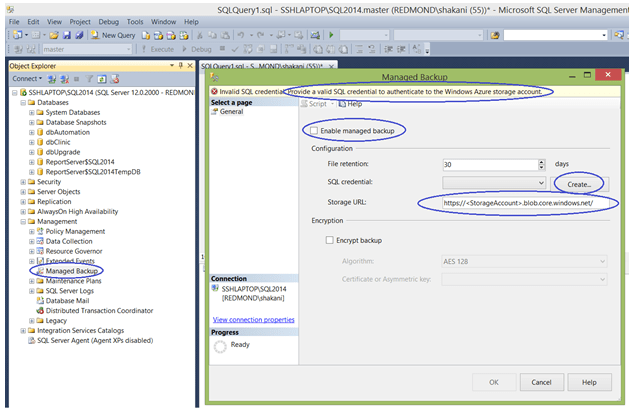Open the File menu
The height and width of the screenshot is (416, 635).
click(x=14, y=22)
